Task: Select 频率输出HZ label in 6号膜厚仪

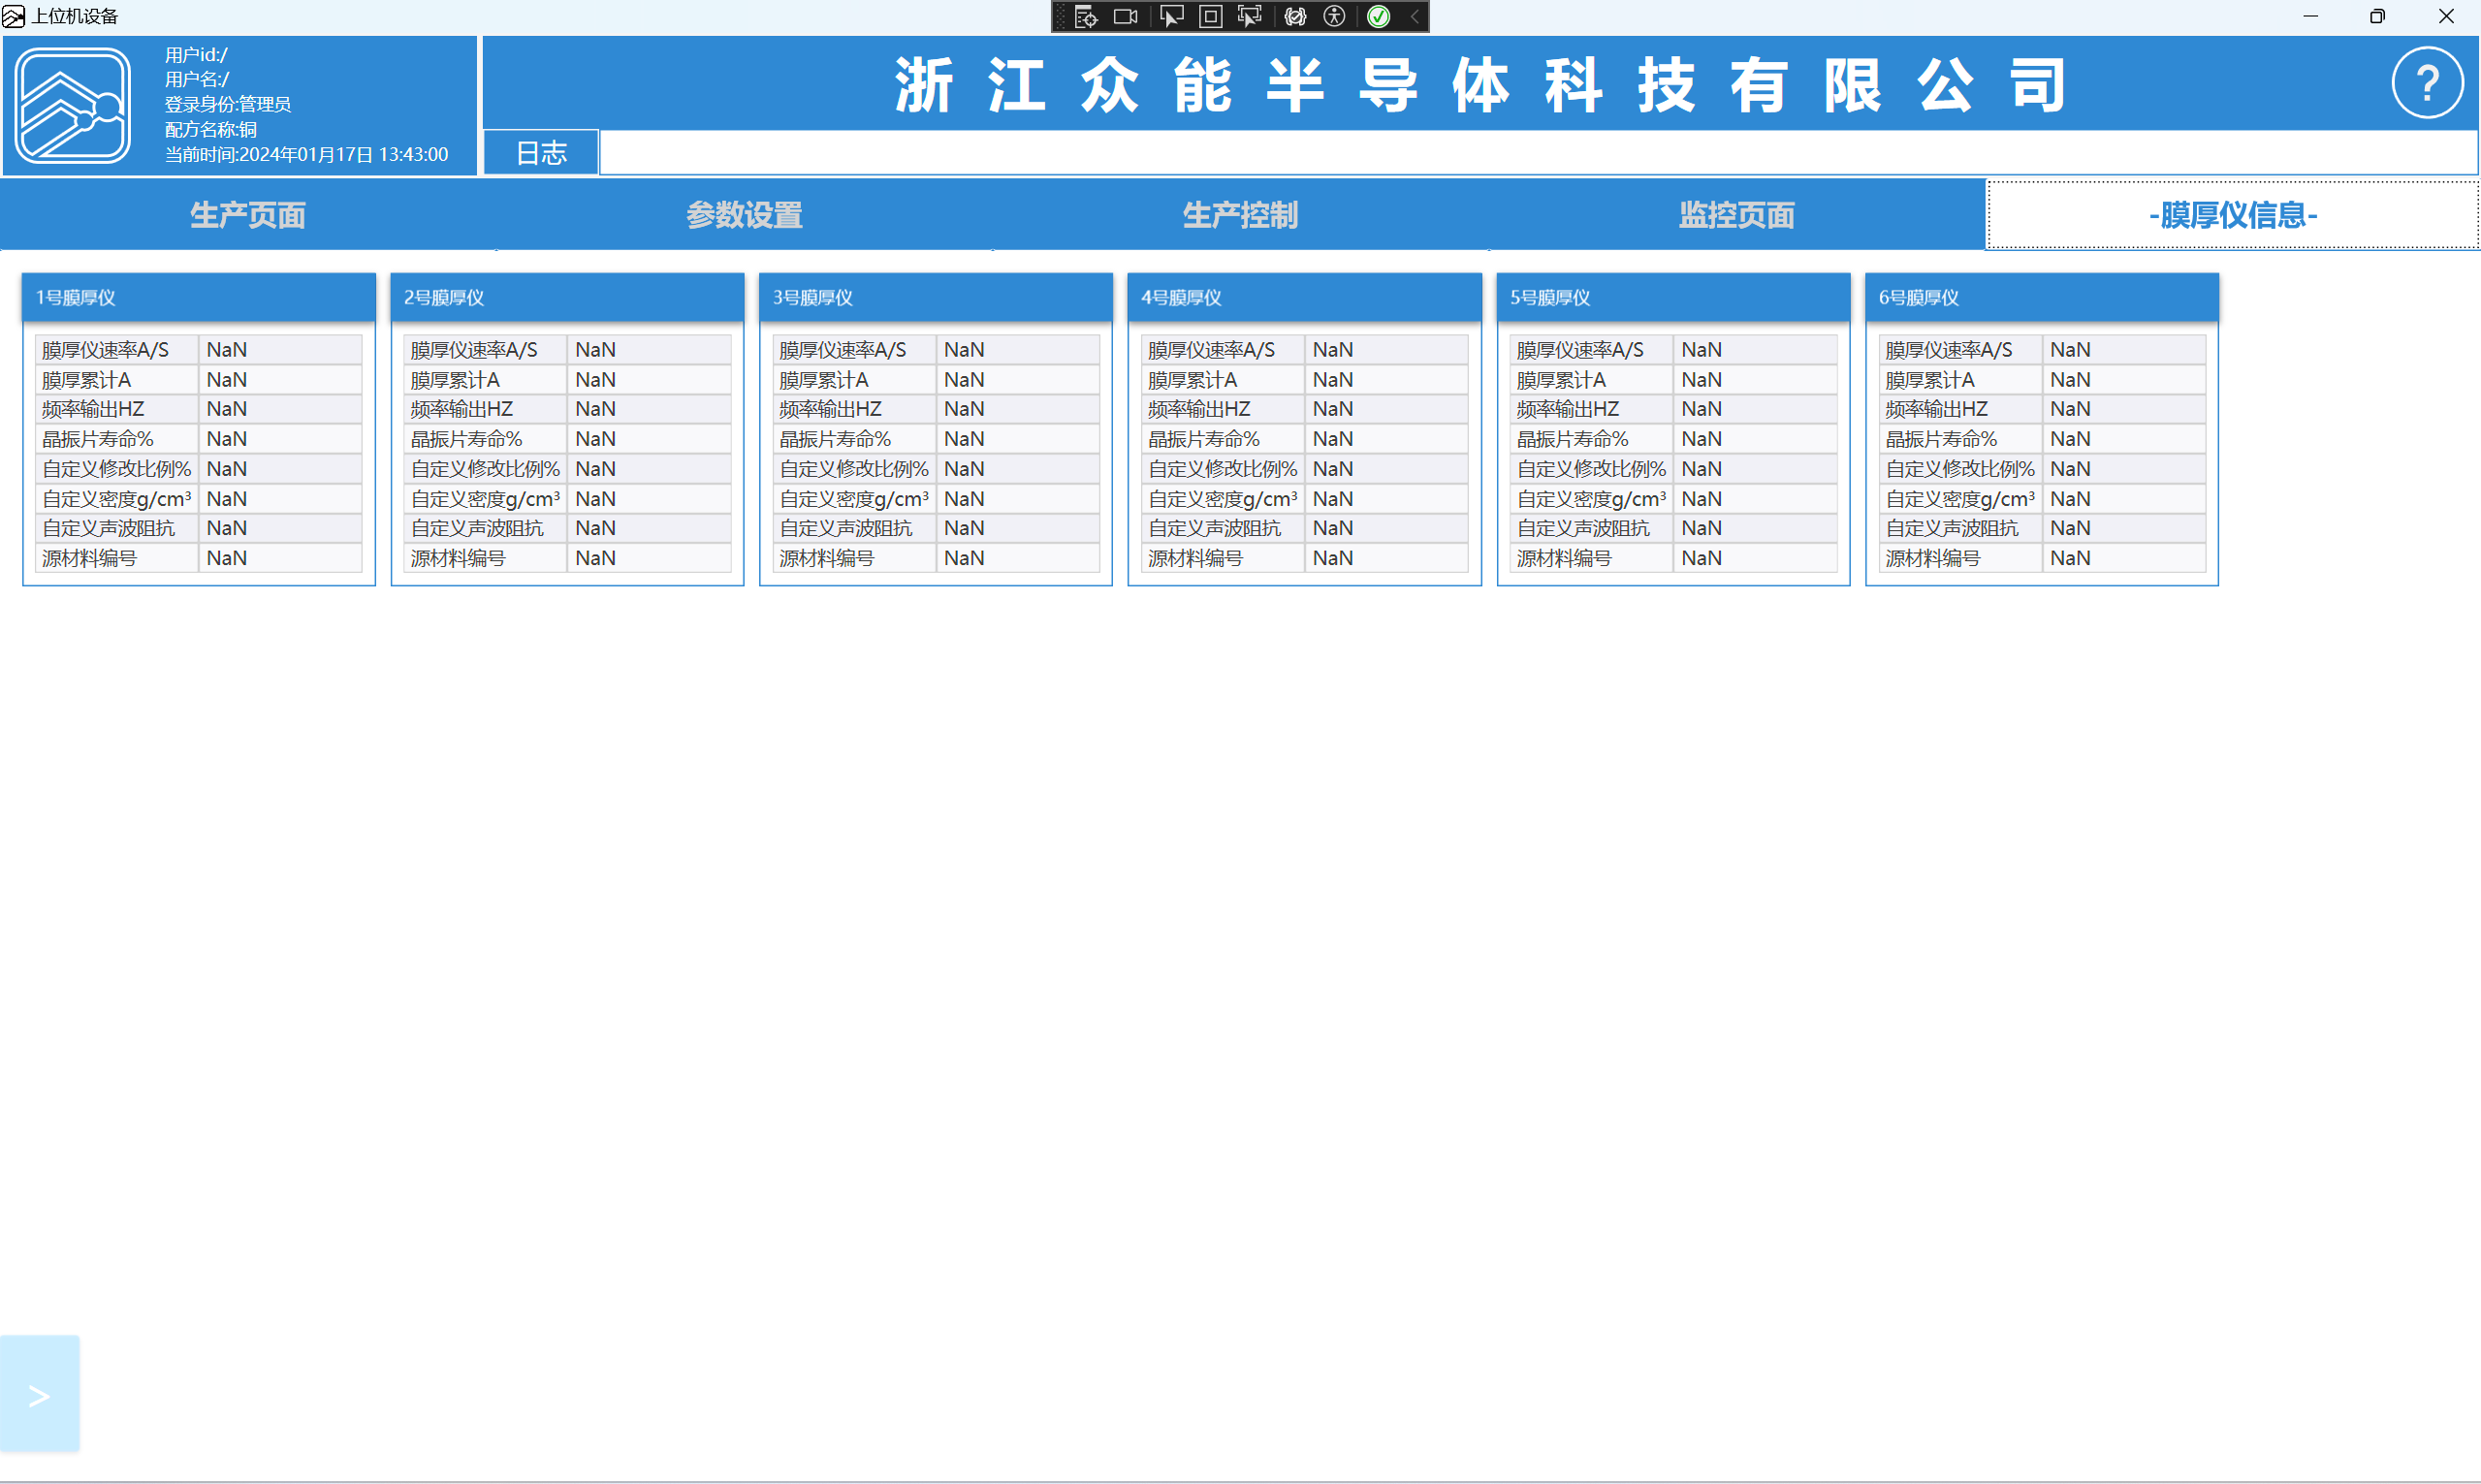Action: pos(1961,409)
